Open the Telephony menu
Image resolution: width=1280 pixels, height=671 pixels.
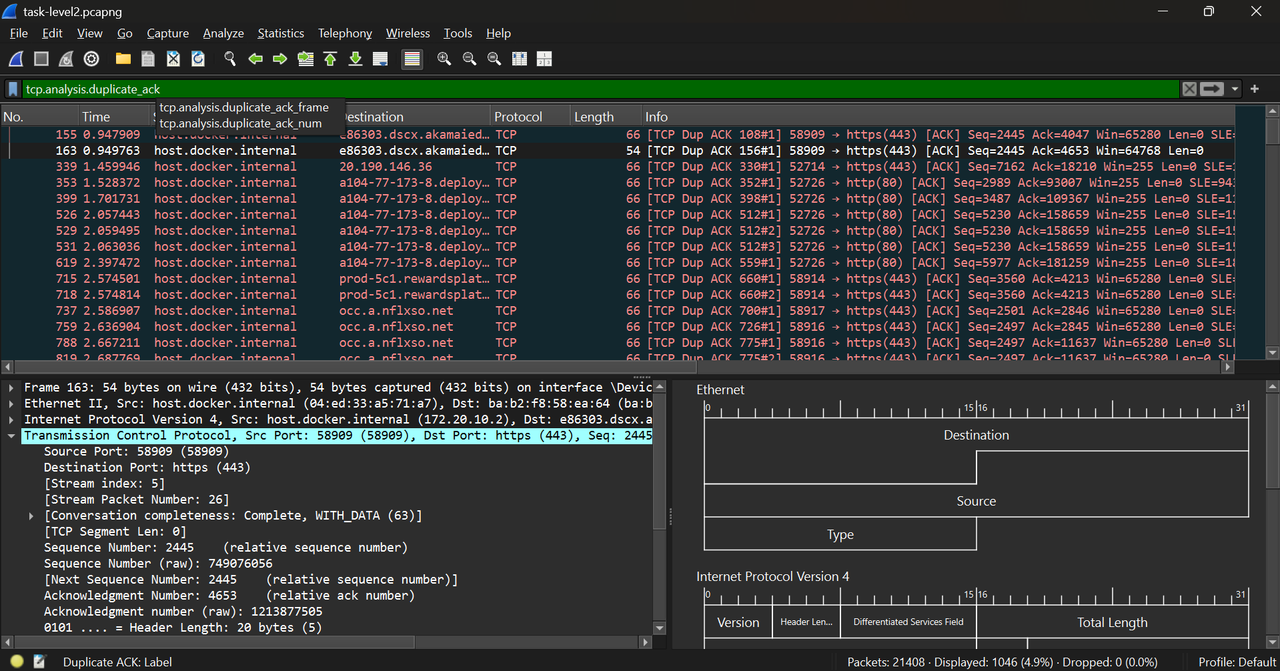pos(345,33)
